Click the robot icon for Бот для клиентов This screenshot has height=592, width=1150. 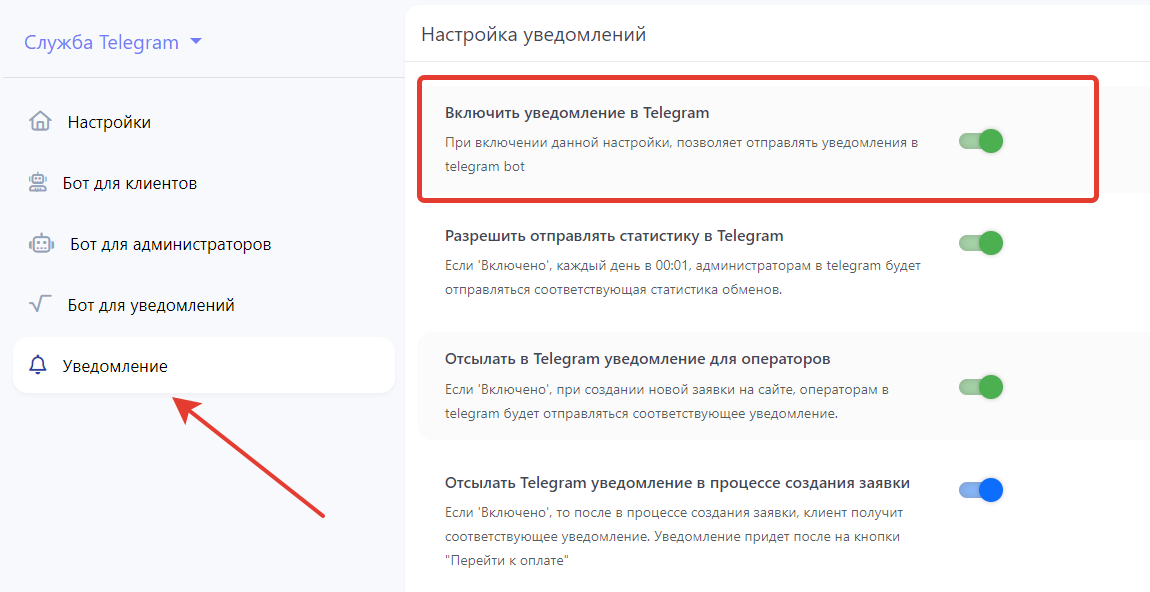click(38, 183)
